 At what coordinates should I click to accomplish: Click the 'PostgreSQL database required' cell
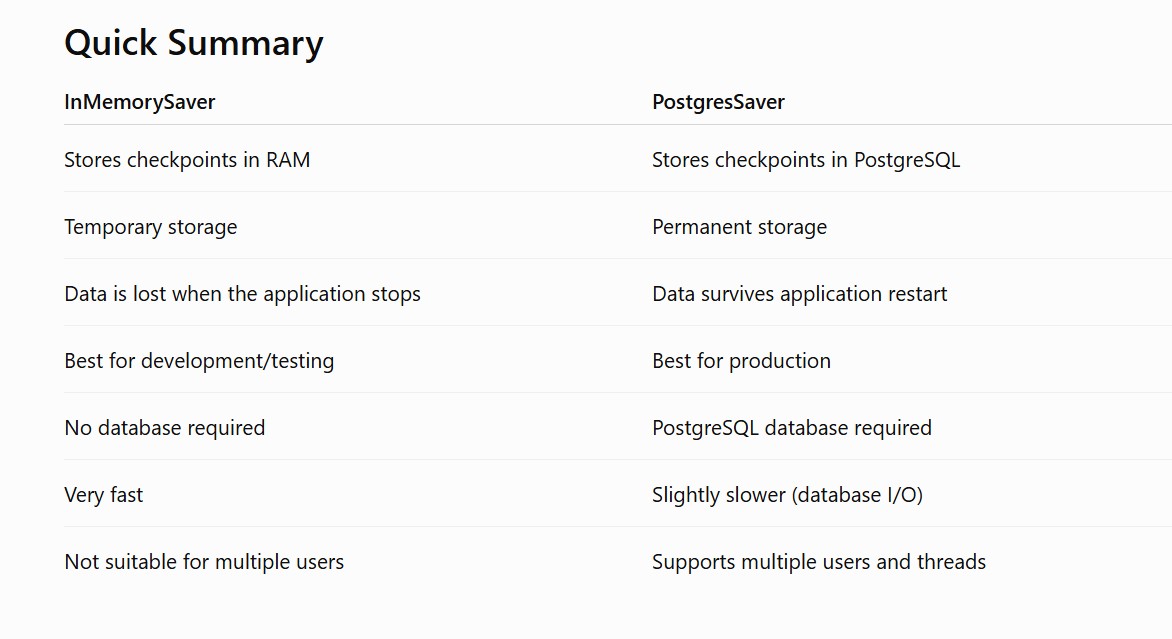pyautogui.click(x=792, y=427)
